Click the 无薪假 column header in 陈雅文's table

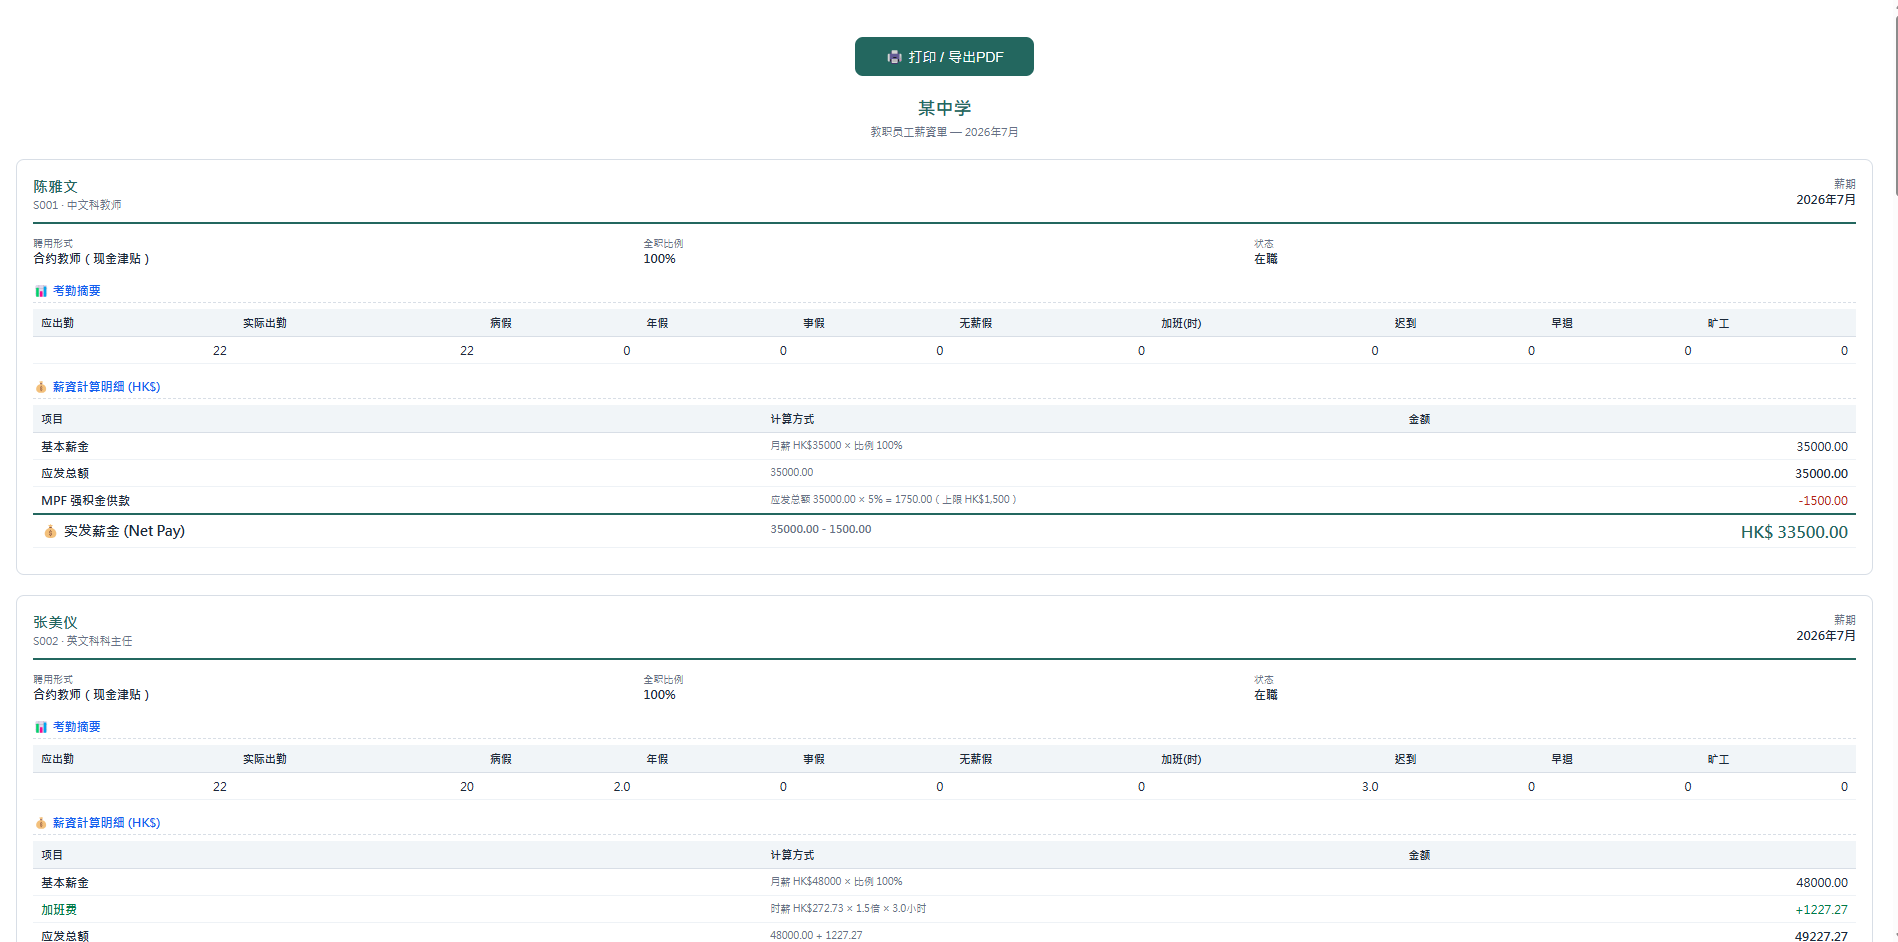[976, 323]
